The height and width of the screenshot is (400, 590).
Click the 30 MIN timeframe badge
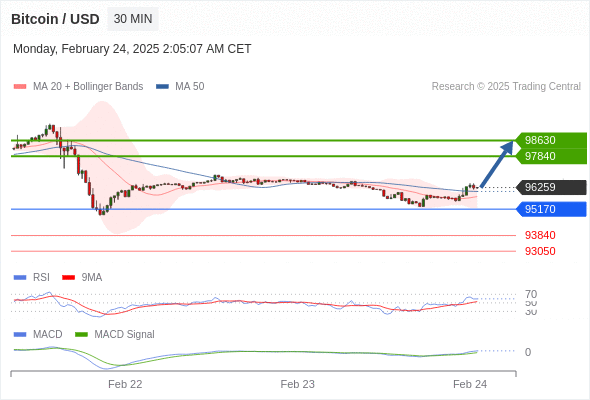point(133,19)
